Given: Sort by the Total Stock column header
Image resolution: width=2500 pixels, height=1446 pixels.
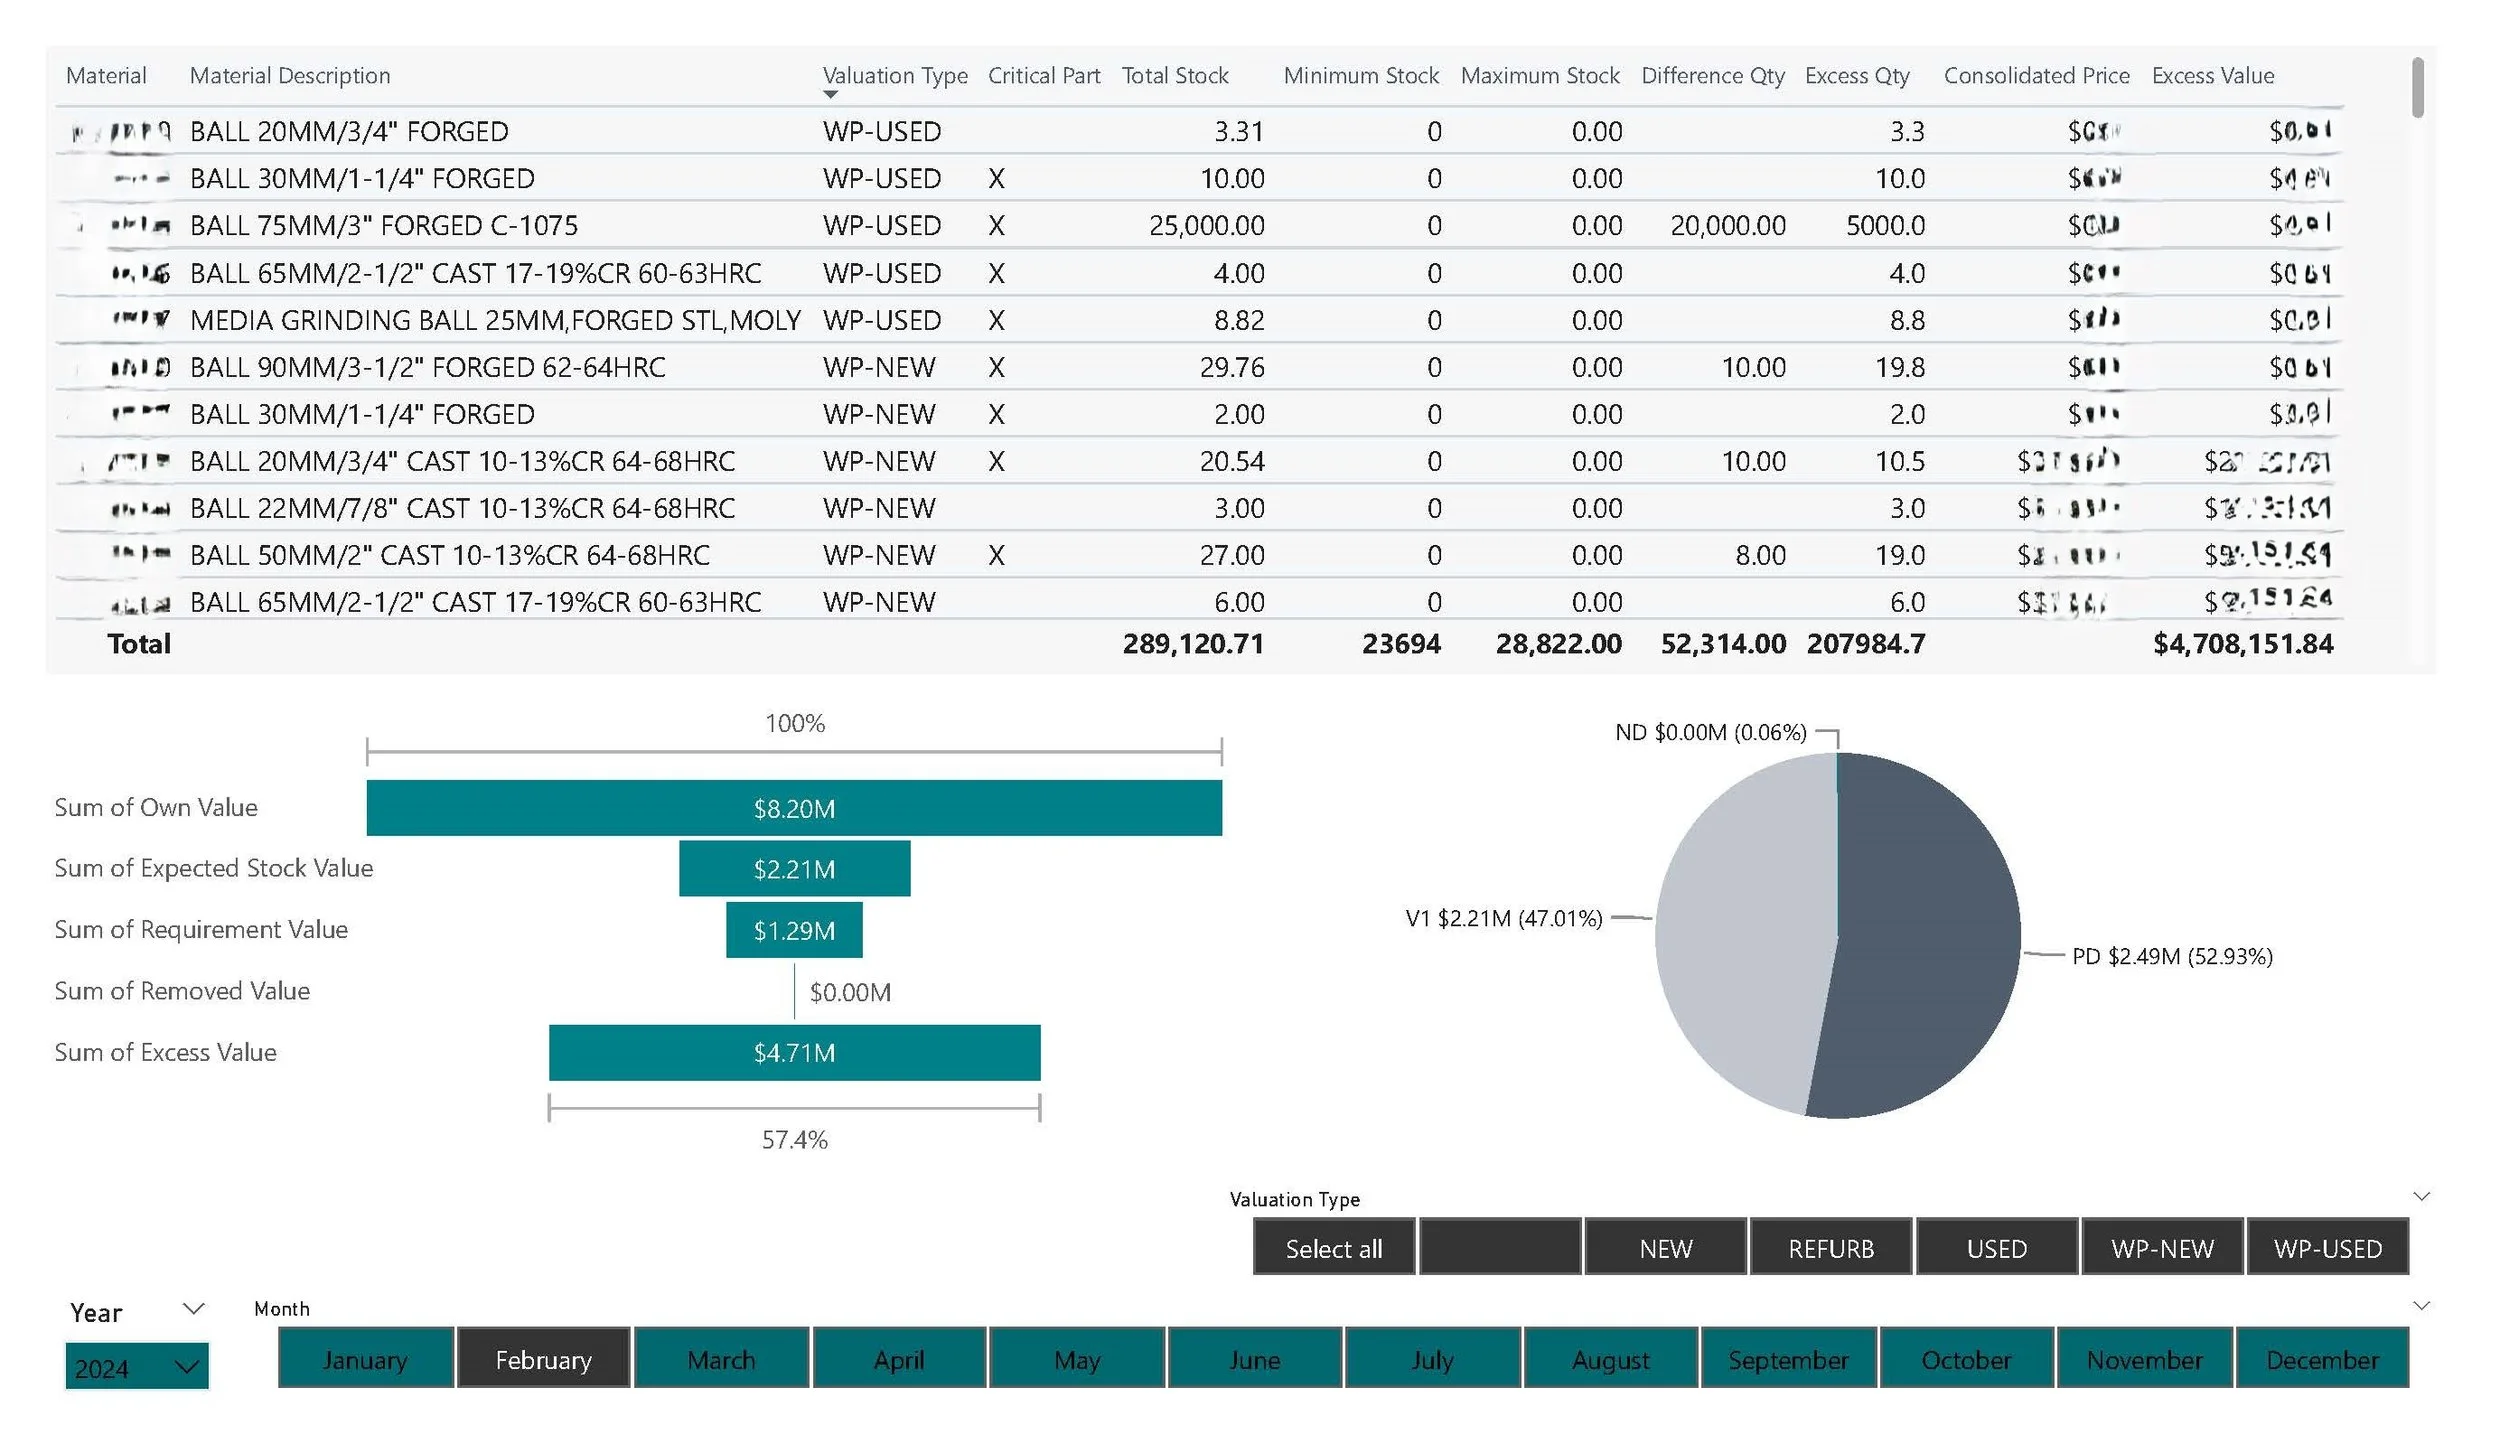Looking at the screenshot, I should [1174, 76].
